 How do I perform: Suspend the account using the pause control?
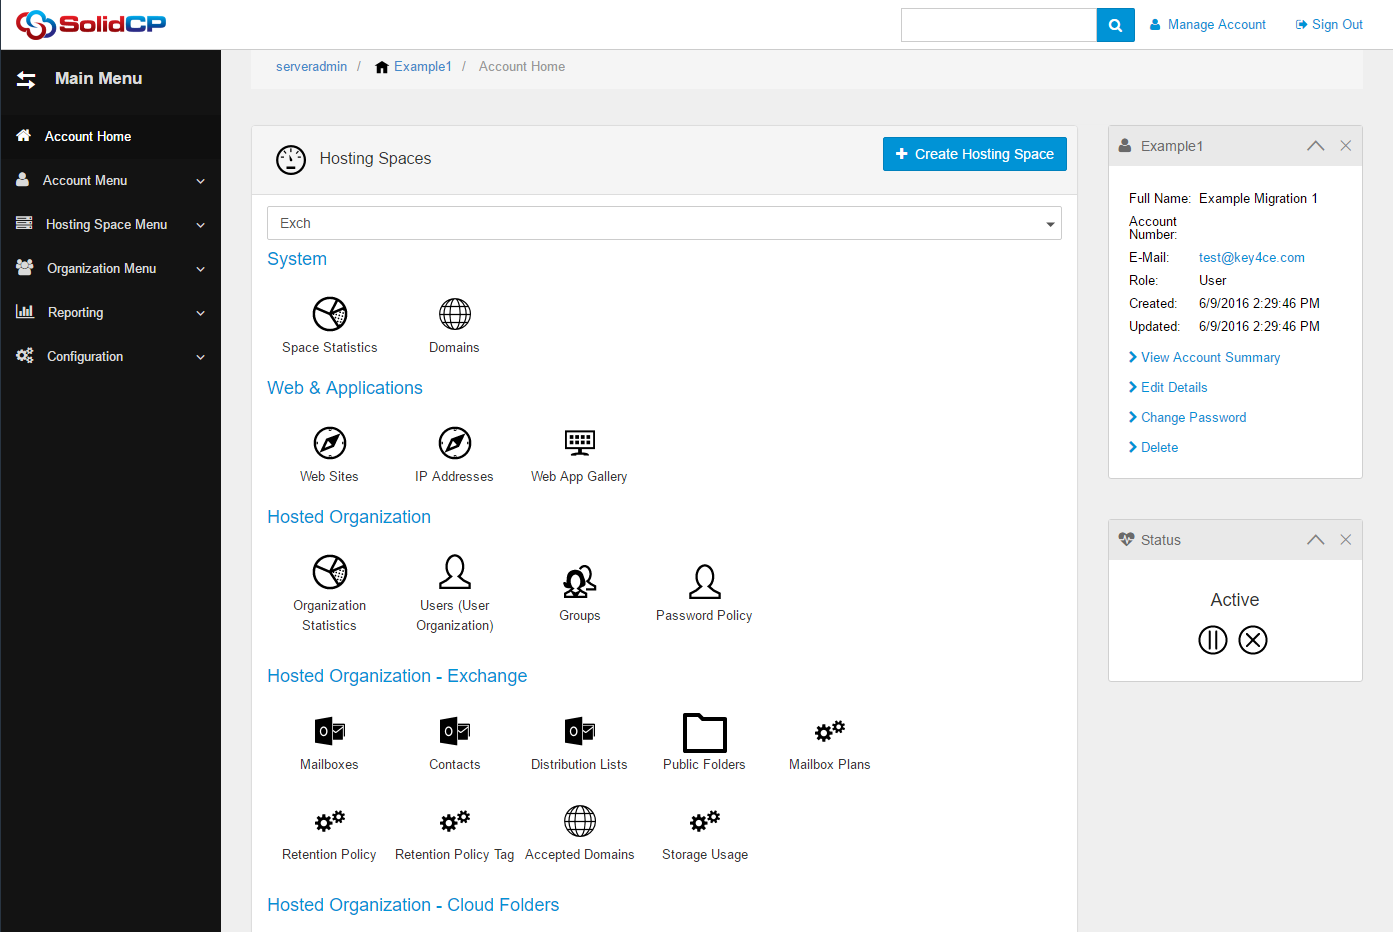tap(1213, 640)
